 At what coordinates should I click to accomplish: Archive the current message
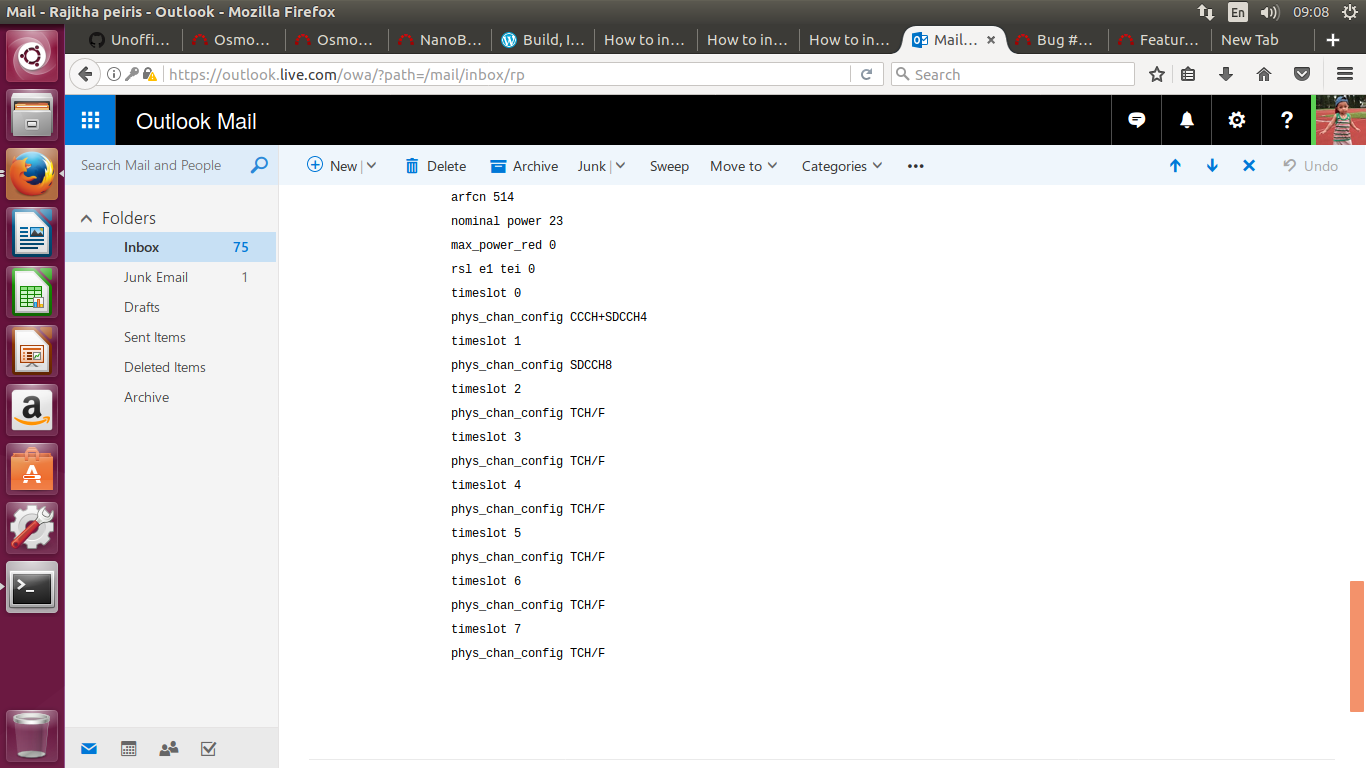click(x=524, y=166)
